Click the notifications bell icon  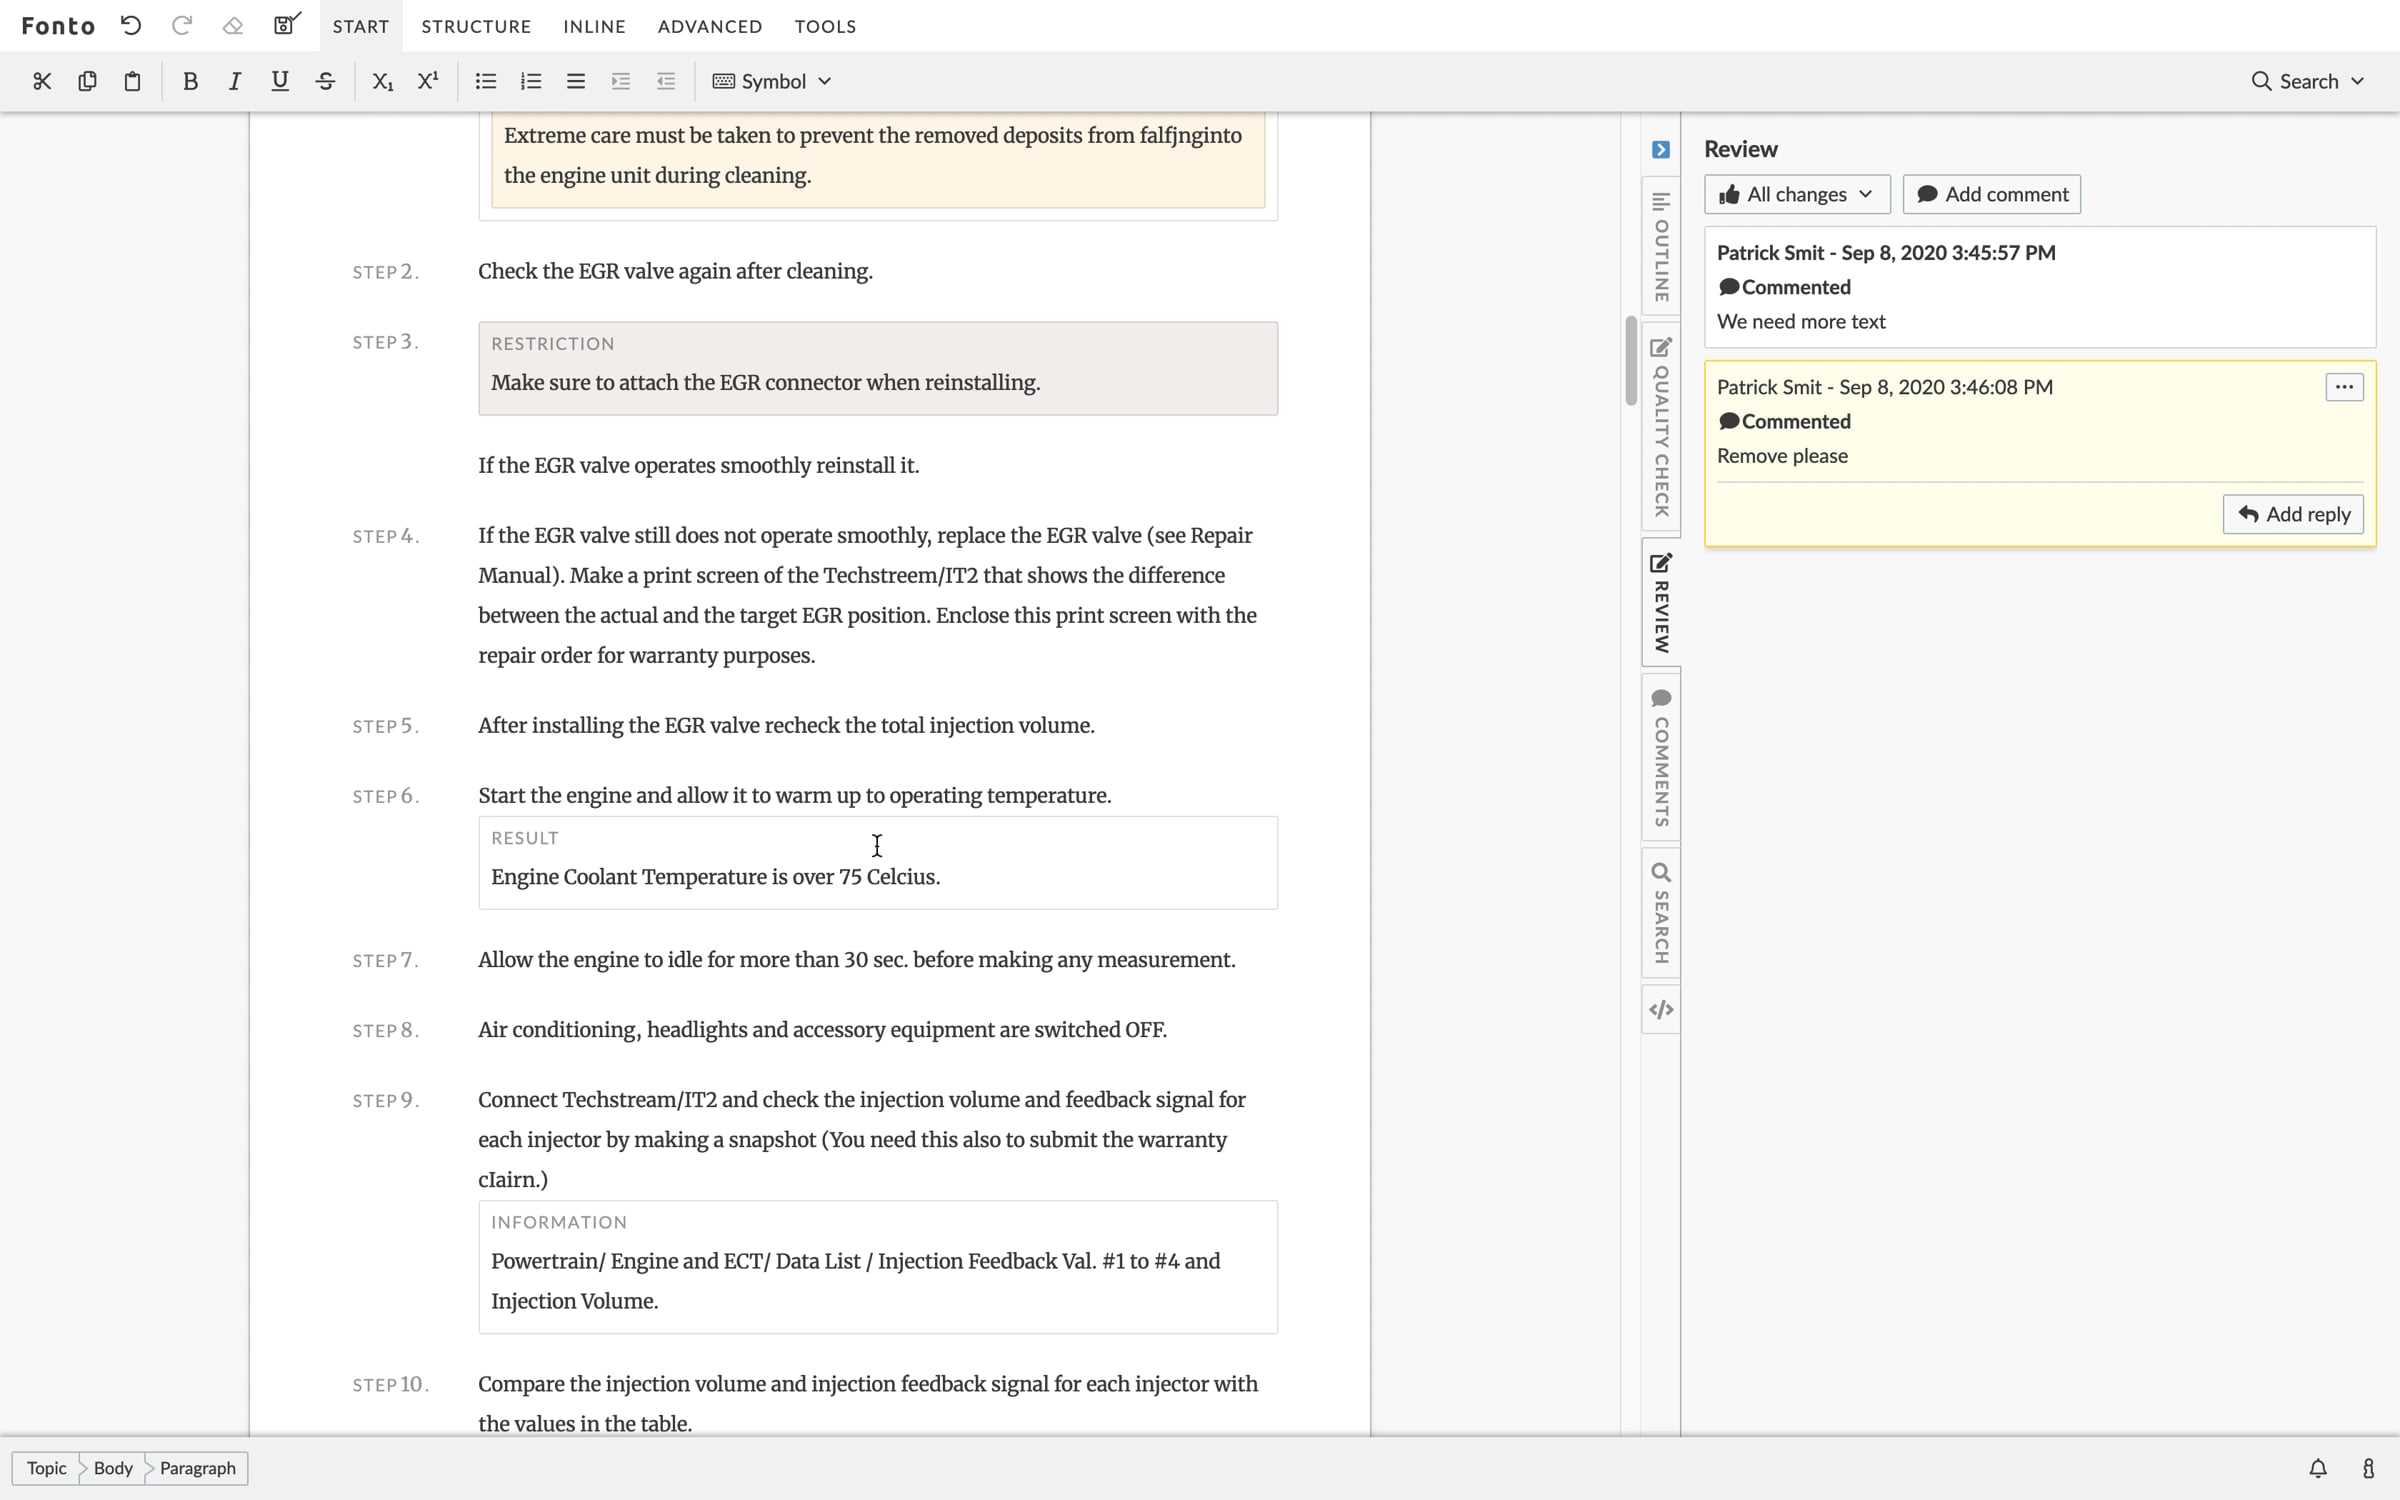point(2318,1468)
